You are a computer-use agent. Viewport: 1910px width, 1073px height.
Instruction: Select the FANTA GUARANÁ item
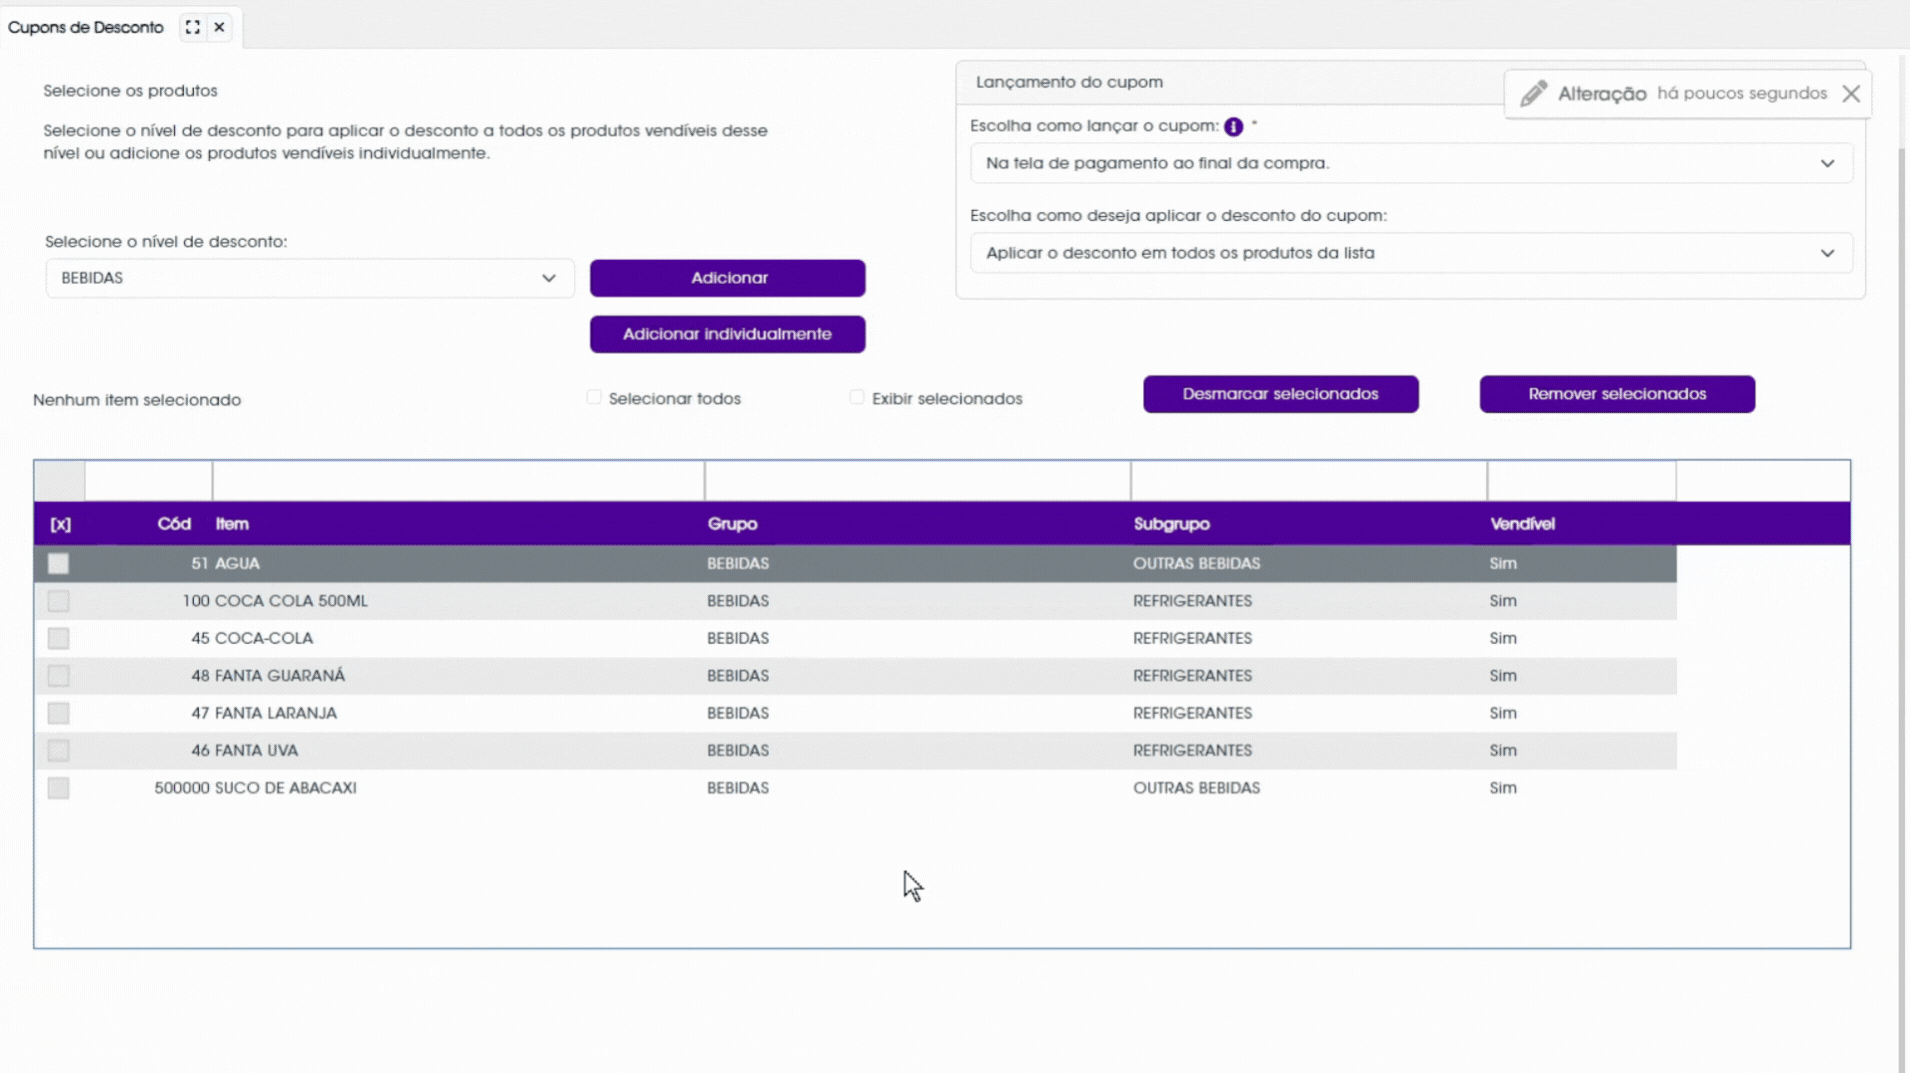tap(280, 676)
